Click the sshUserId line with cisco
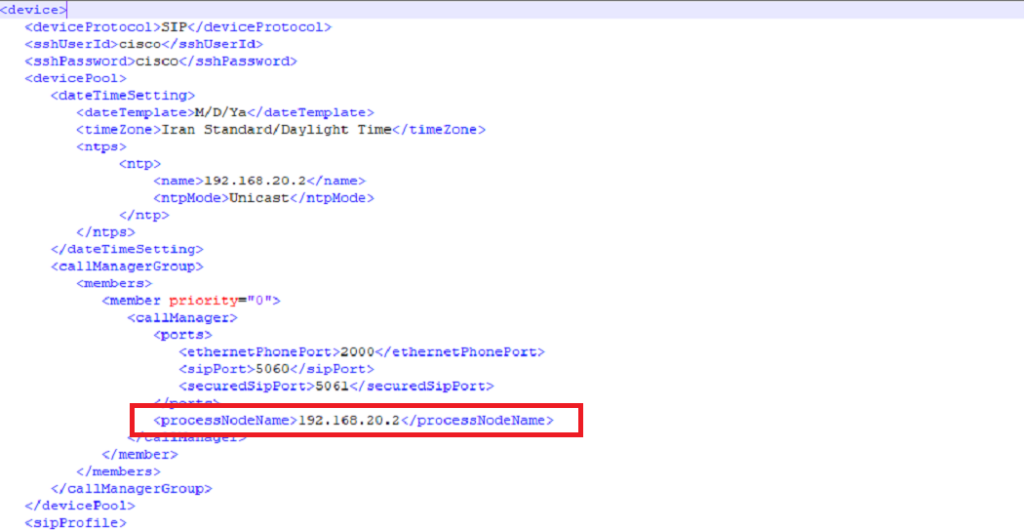 pyautogui.click(x=144, y=44)
